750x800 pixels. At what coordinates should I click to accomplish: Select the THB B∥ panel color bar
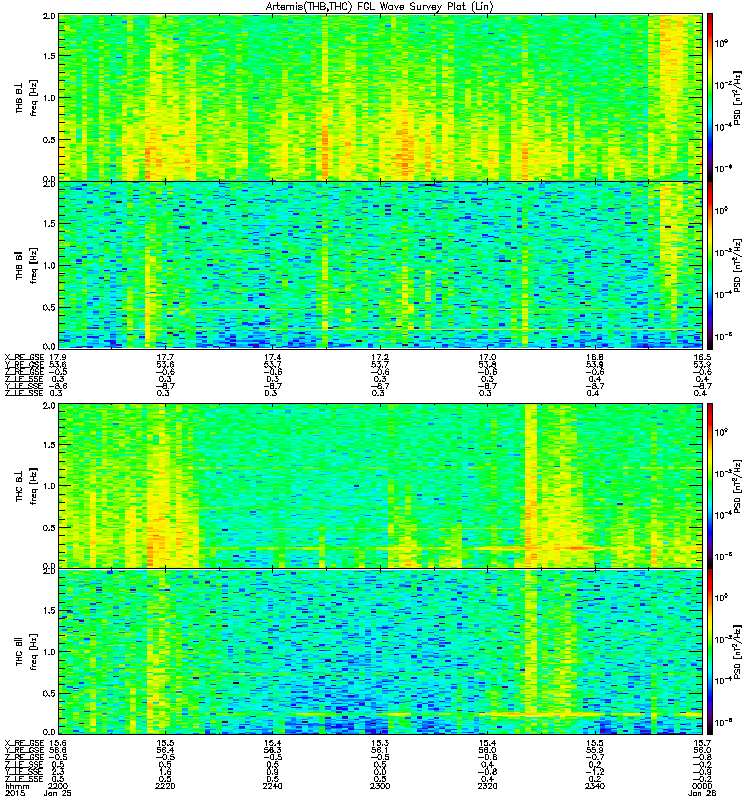pyautogui.click(x=709, y=265)
